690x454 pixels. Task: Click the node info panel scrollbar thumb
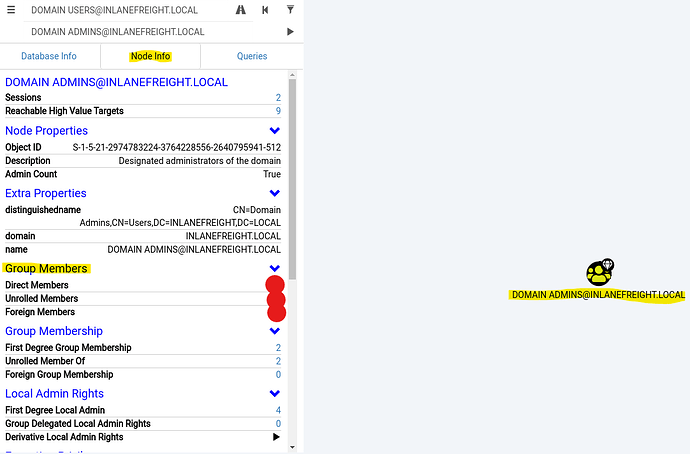pyautogui.click(x=293, y=179)
